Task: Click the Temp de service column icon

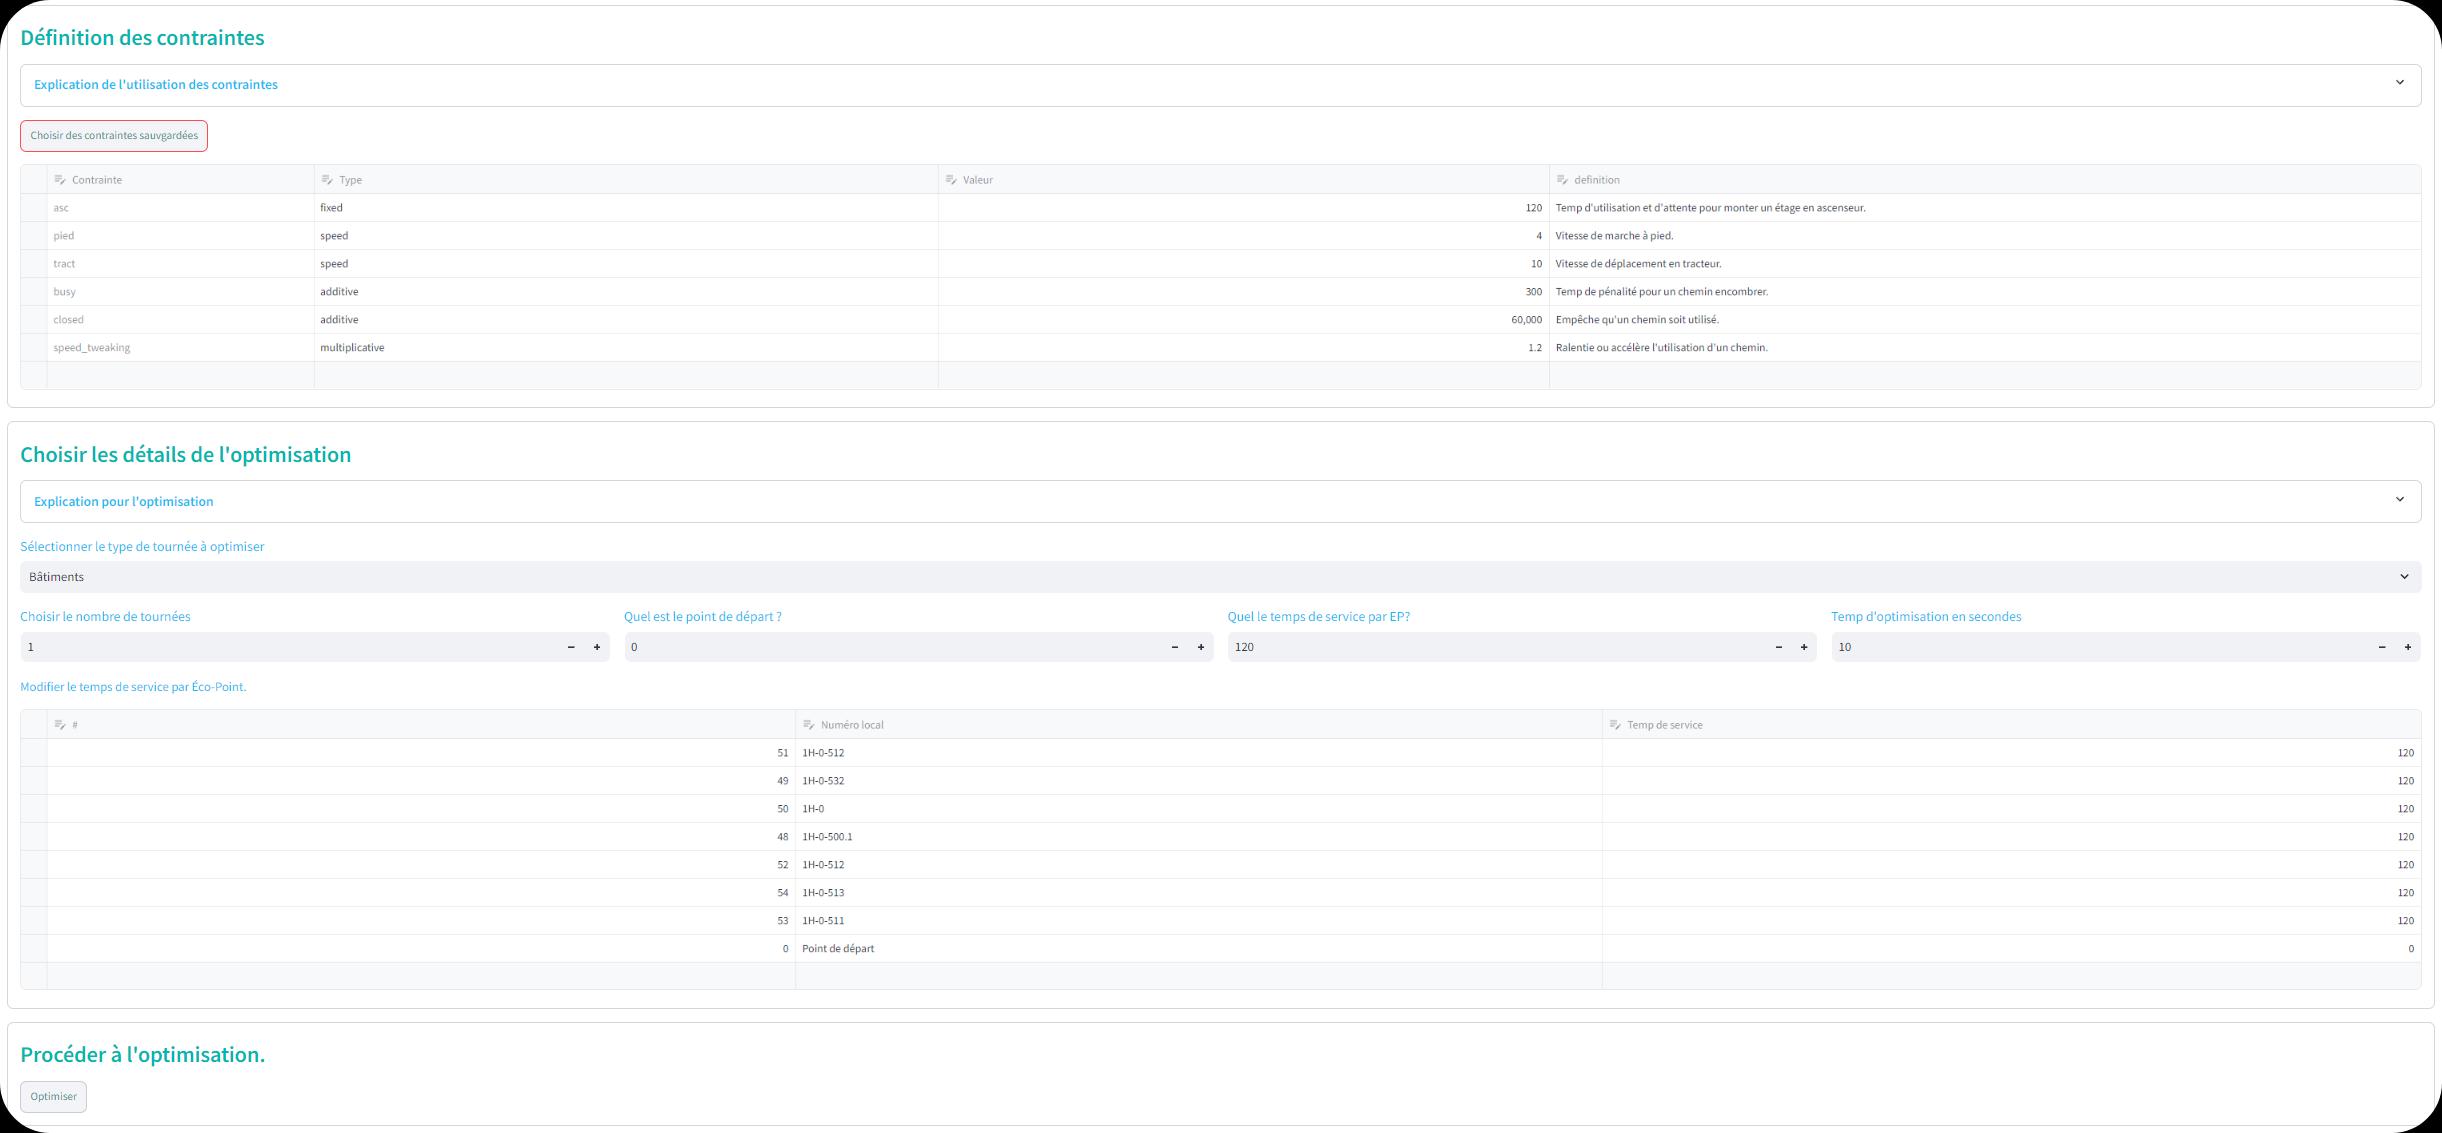Action: coord(1615,725)
